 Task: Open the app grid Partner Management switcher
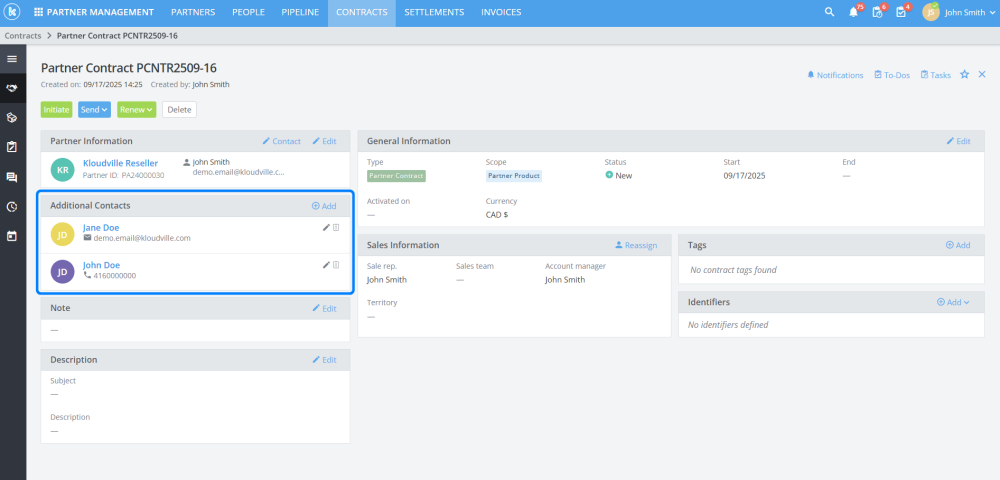point(94,12)
